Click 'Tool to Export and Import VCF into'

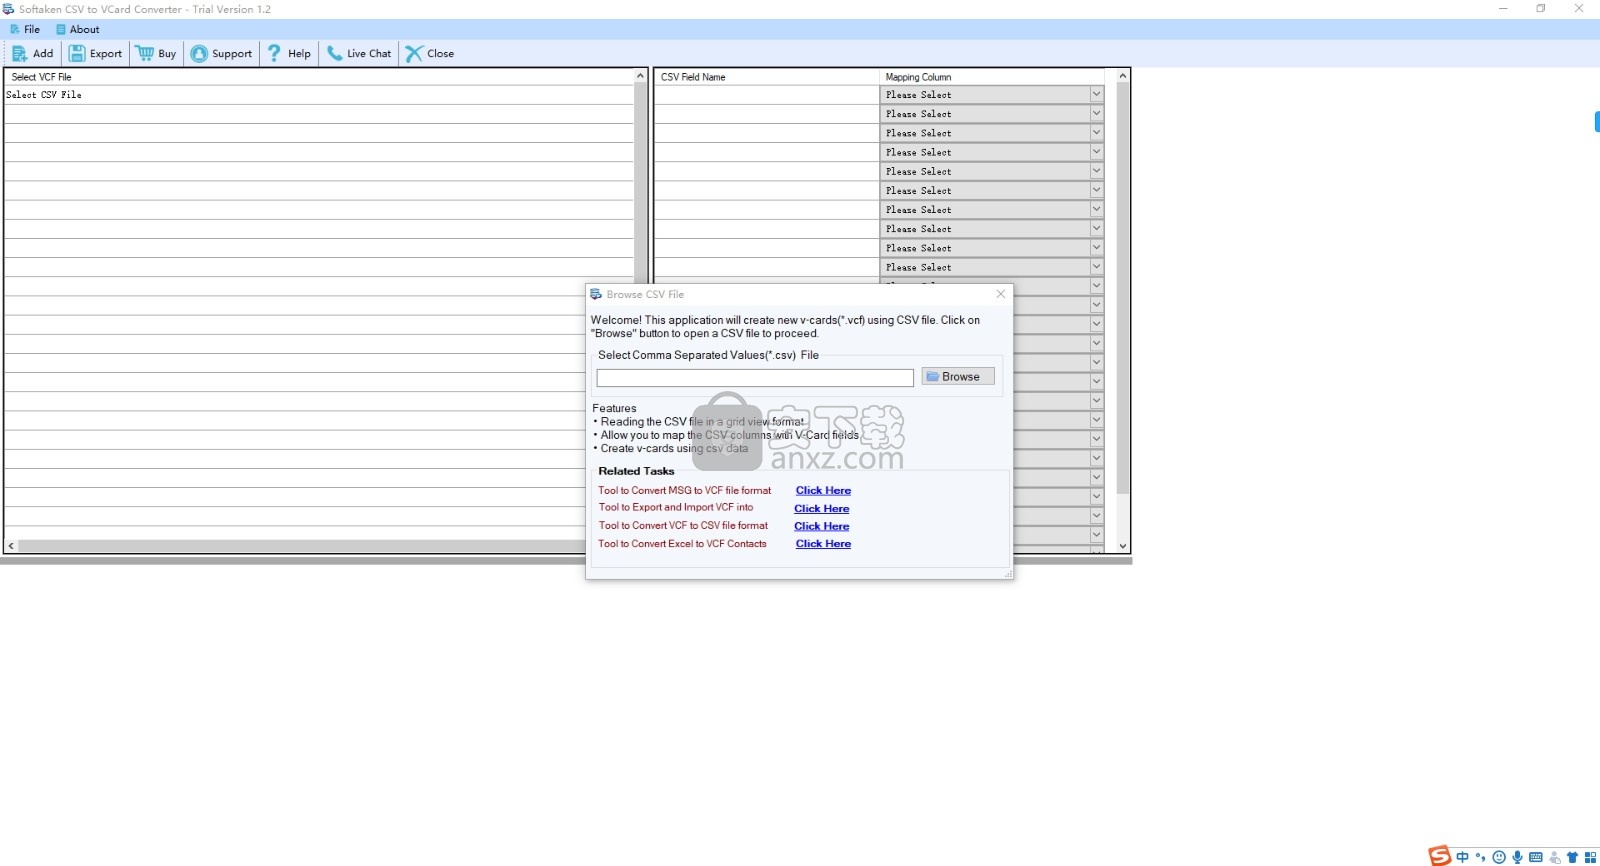tap(676, 508)
